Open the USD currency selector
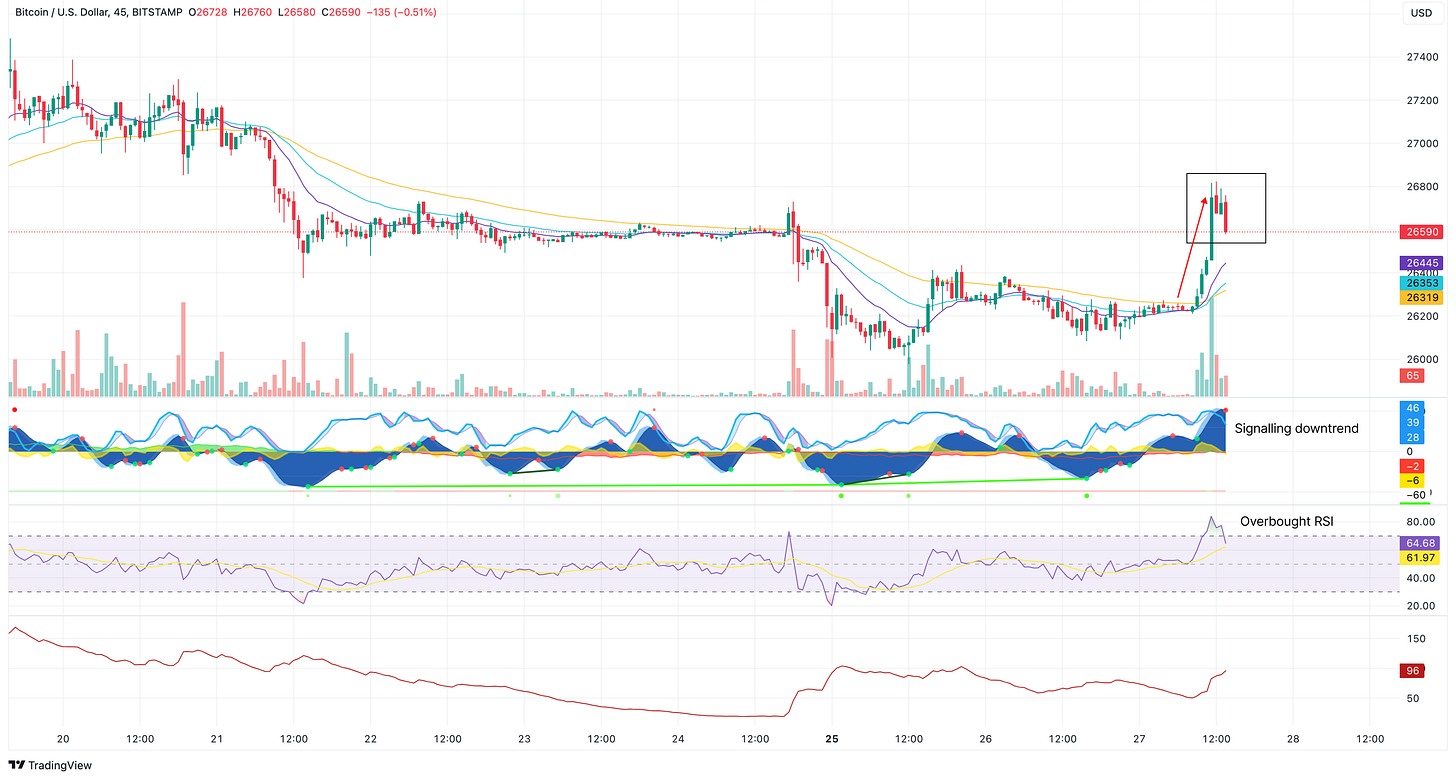1456x780 pixels. [x=1420, y=13]
